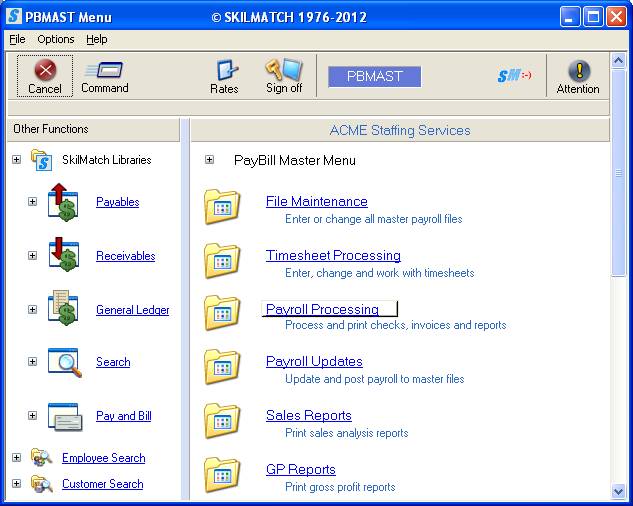Viewport: 633px width, 506px height.
Task: Open the Sales Reports link
Action: click(308, 416)
